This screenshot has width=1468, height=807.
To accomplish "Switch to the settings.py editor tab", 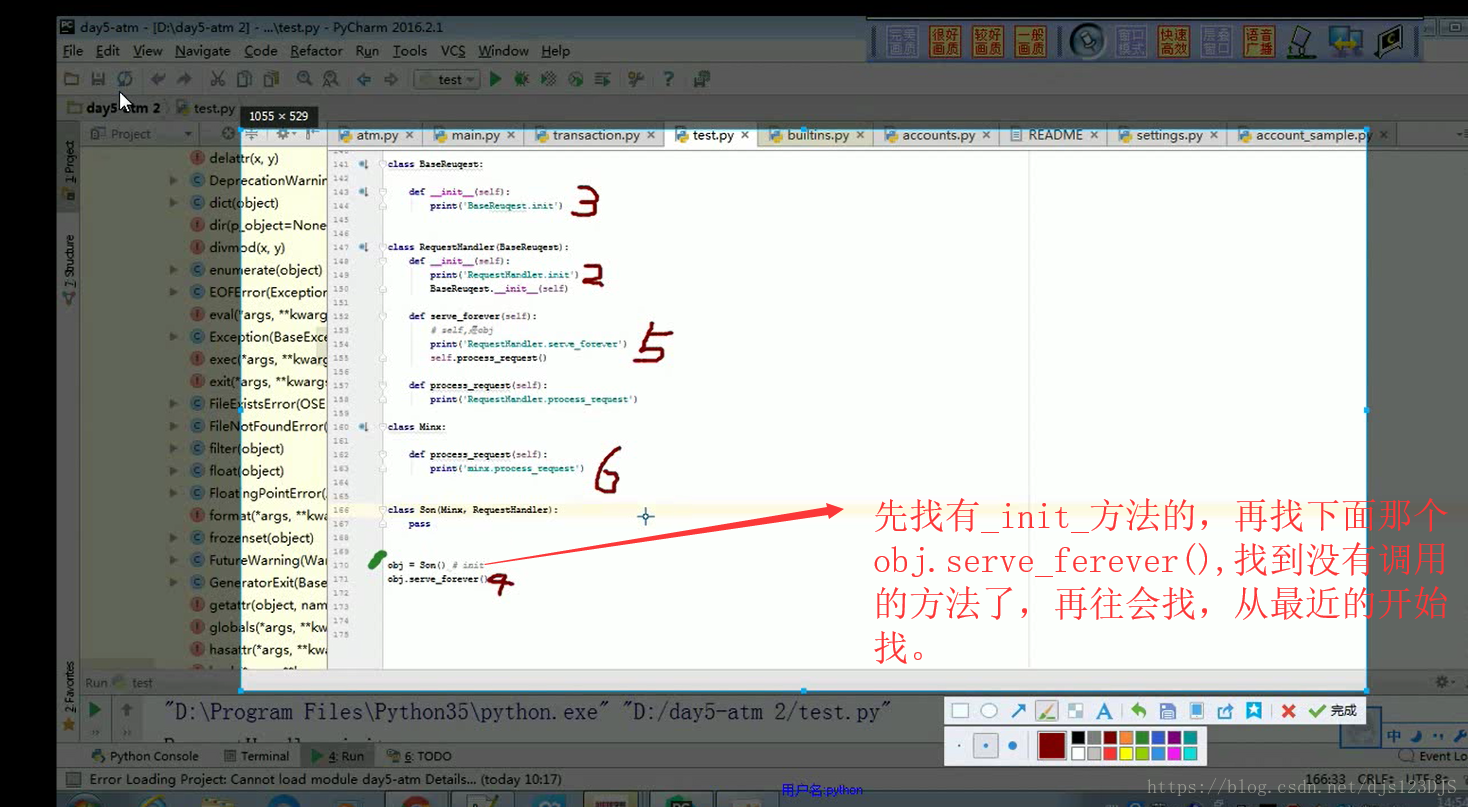I will point(1169,135).
